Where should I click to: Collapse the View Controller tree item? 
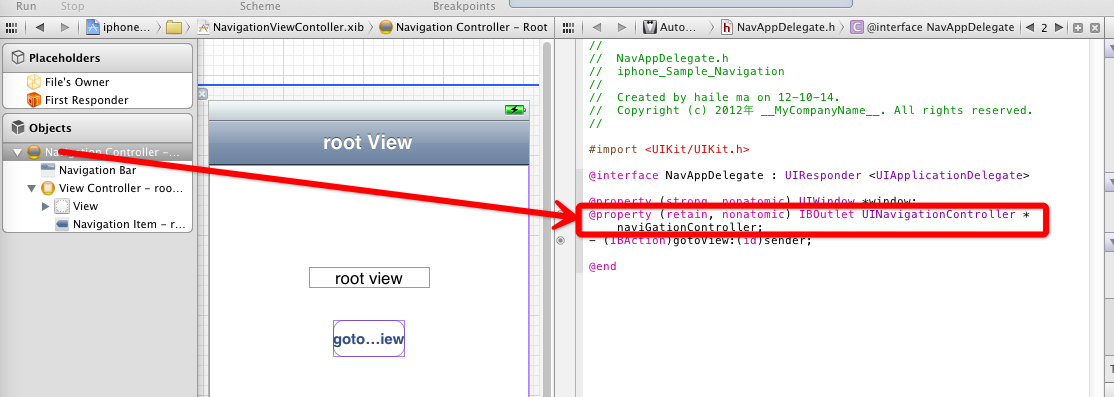(31, 188)
